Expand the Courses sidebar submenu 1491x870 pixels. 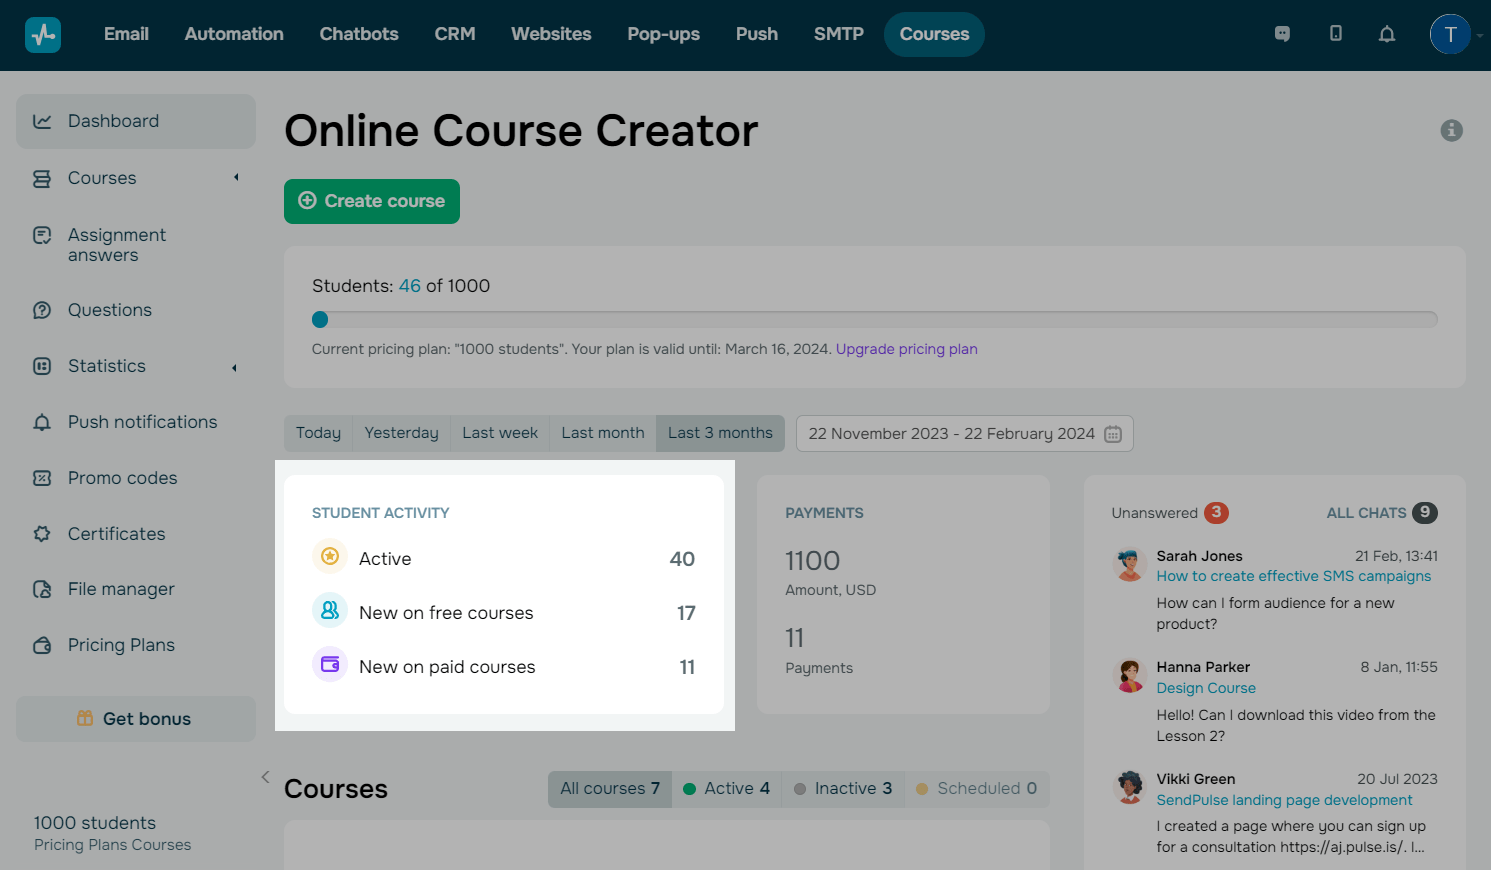coord(236,178)
